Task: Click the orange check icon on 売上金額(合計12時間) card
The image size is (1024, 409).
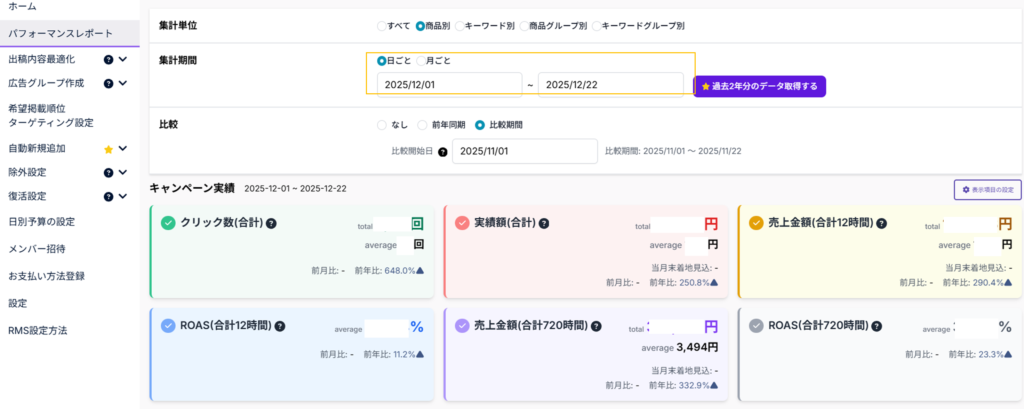Action: pos(756,223)
